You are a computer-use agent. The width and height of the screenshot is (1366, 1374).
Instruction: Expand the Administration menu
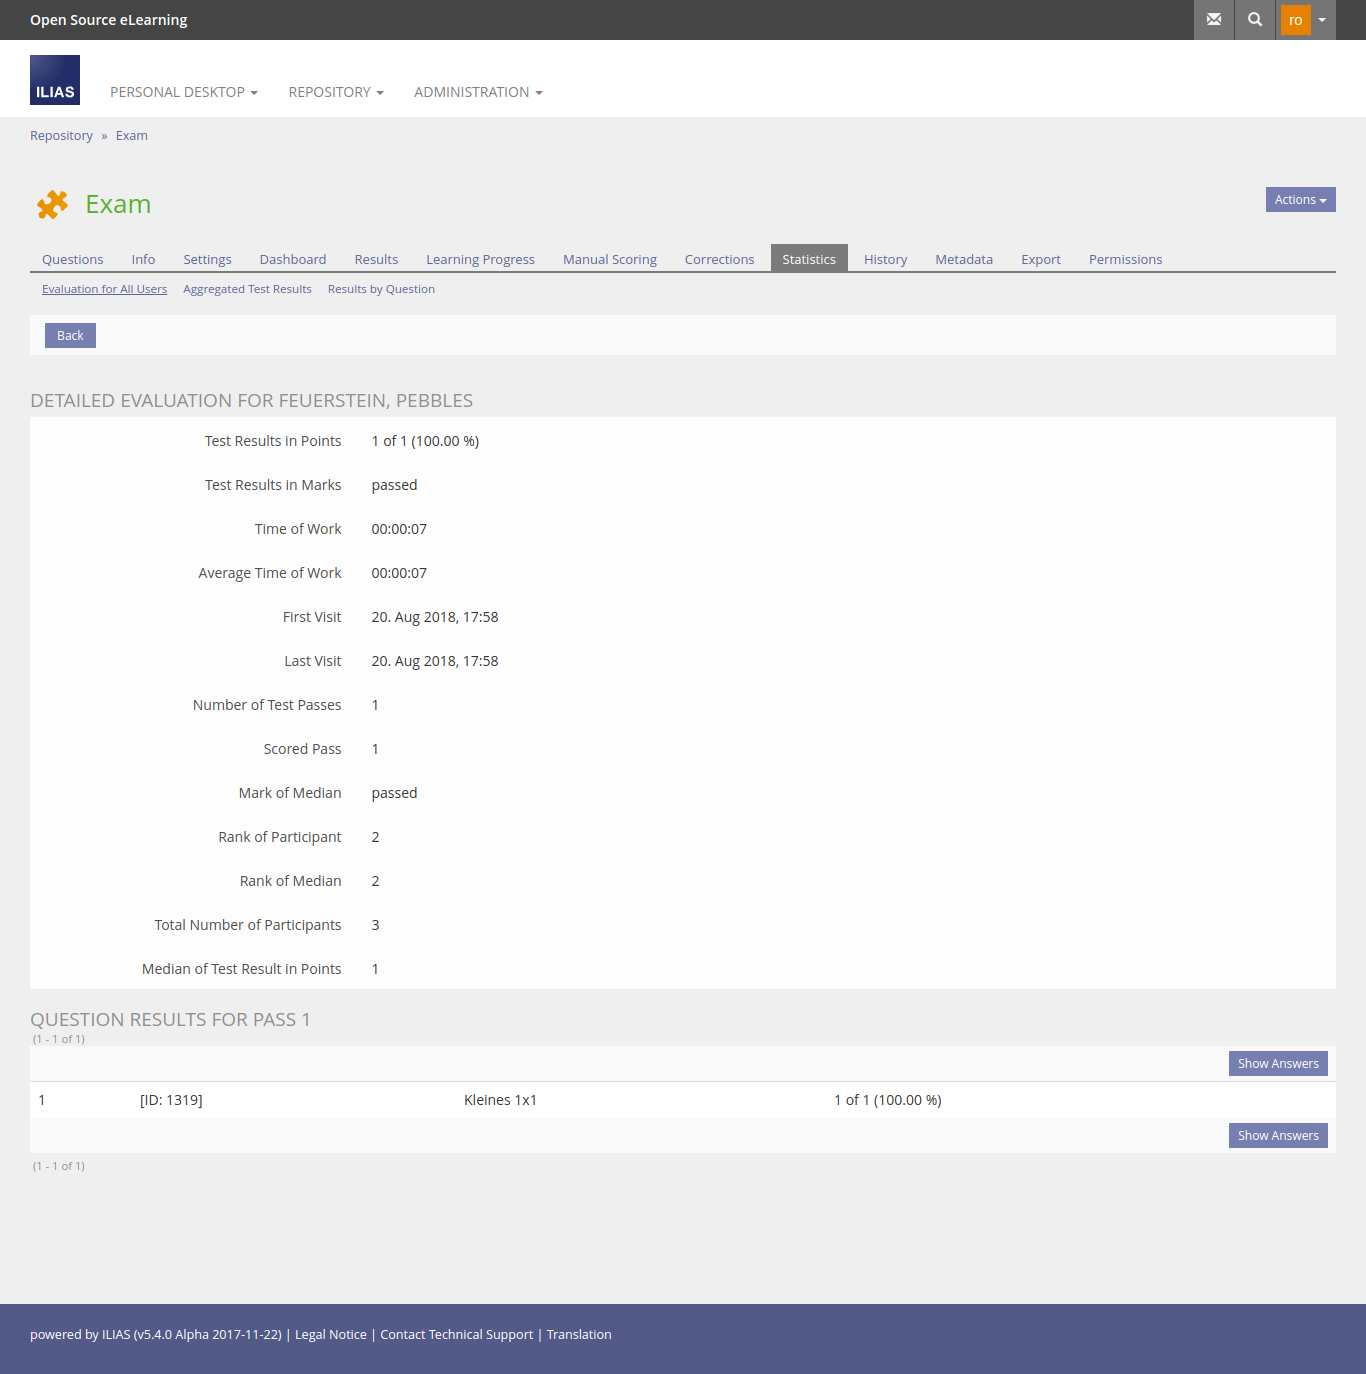478,92
